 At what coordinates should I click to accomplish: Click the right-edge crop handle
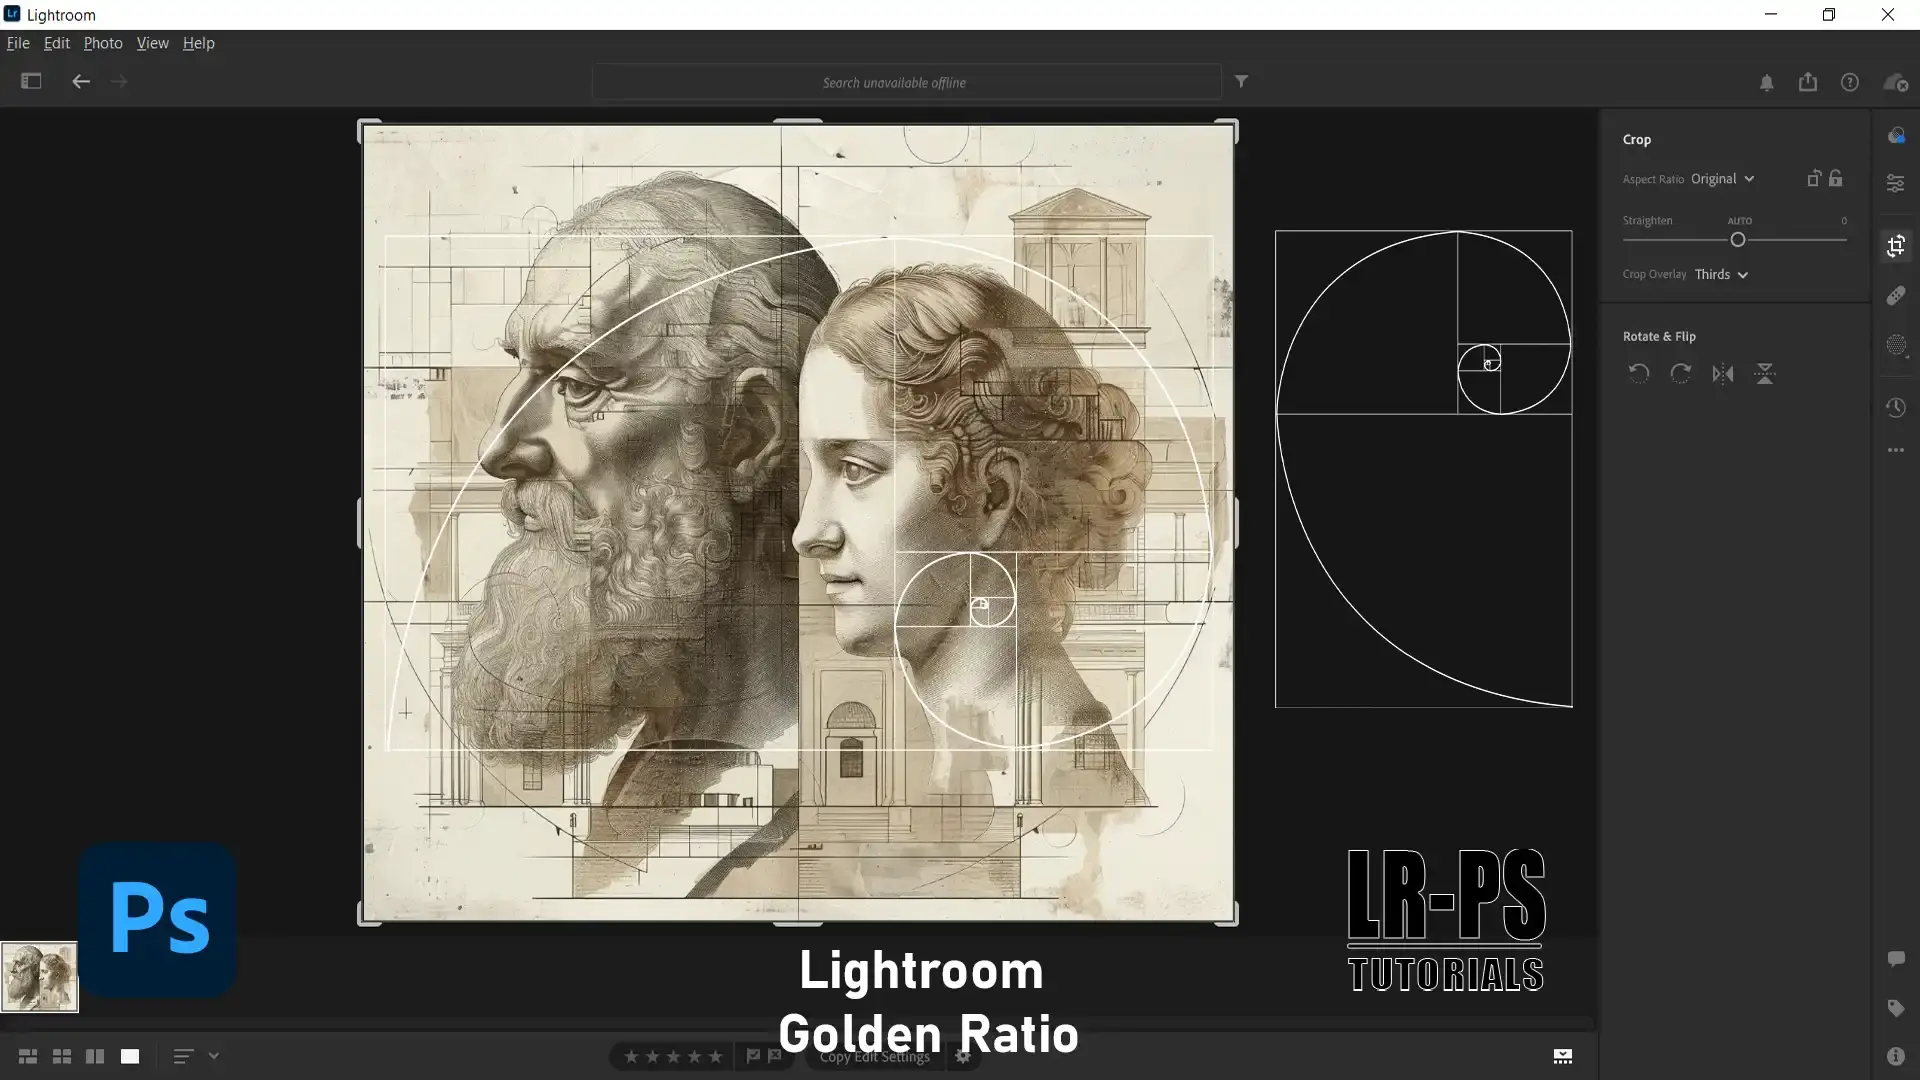pyautogui.click(x=1236, y=522)
